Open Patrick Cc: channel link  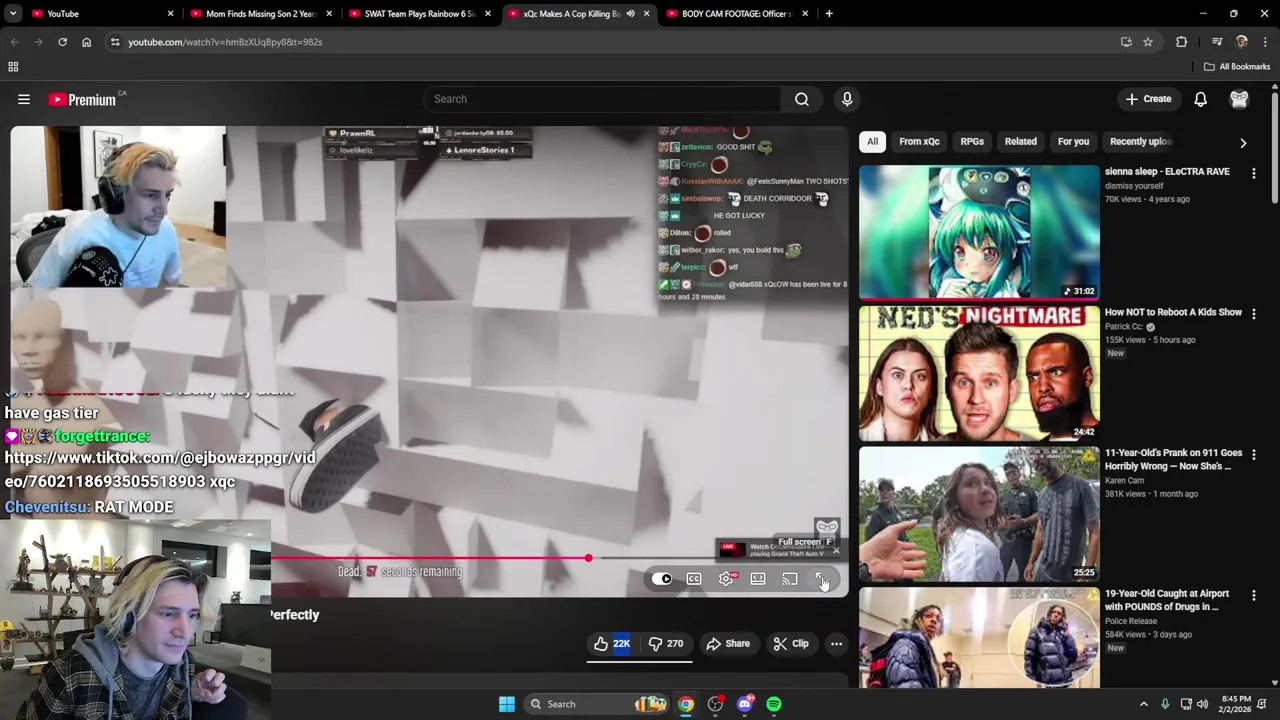(x=1124, y=327)
